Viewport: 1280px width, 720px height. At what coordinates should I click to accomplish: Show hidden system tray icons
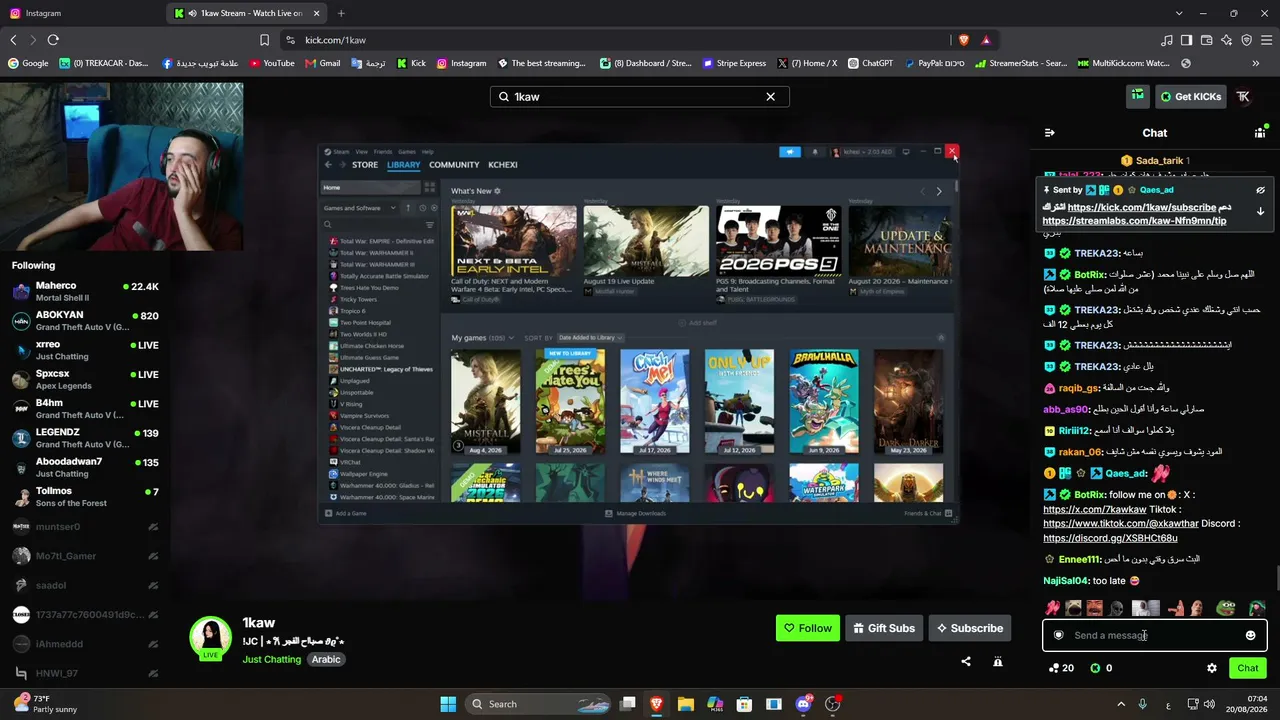(x=1120, y=704)
